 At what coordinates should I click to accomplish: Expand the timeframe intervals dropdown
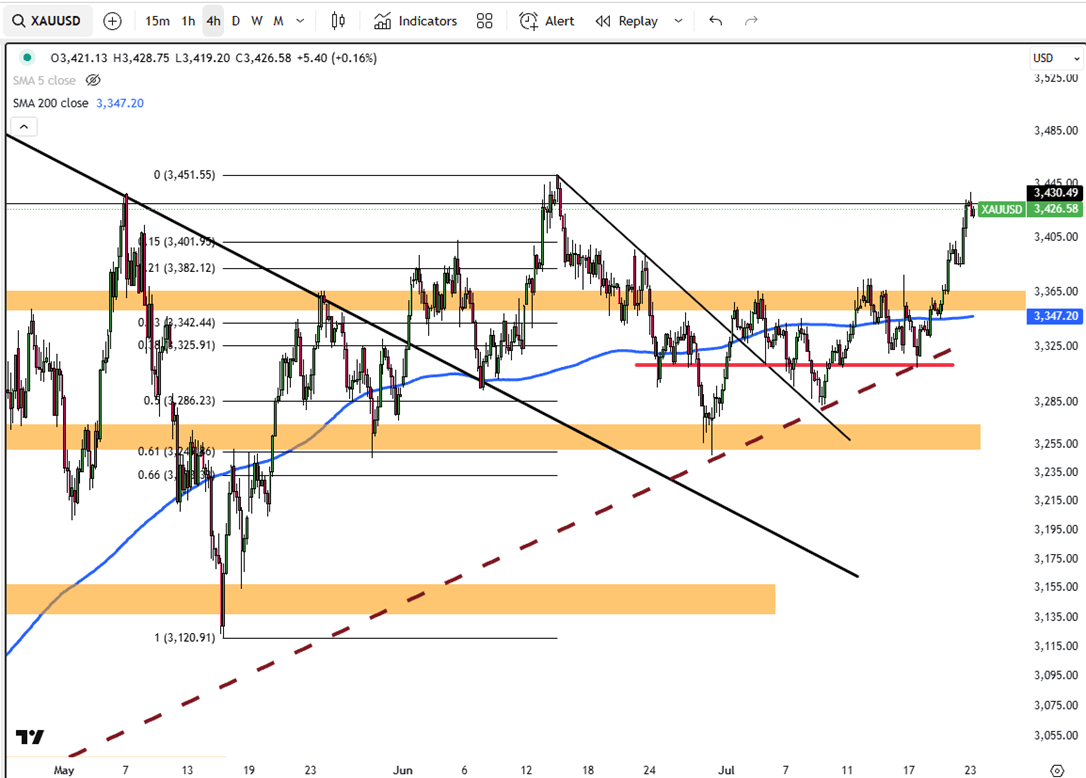[300, 21]
